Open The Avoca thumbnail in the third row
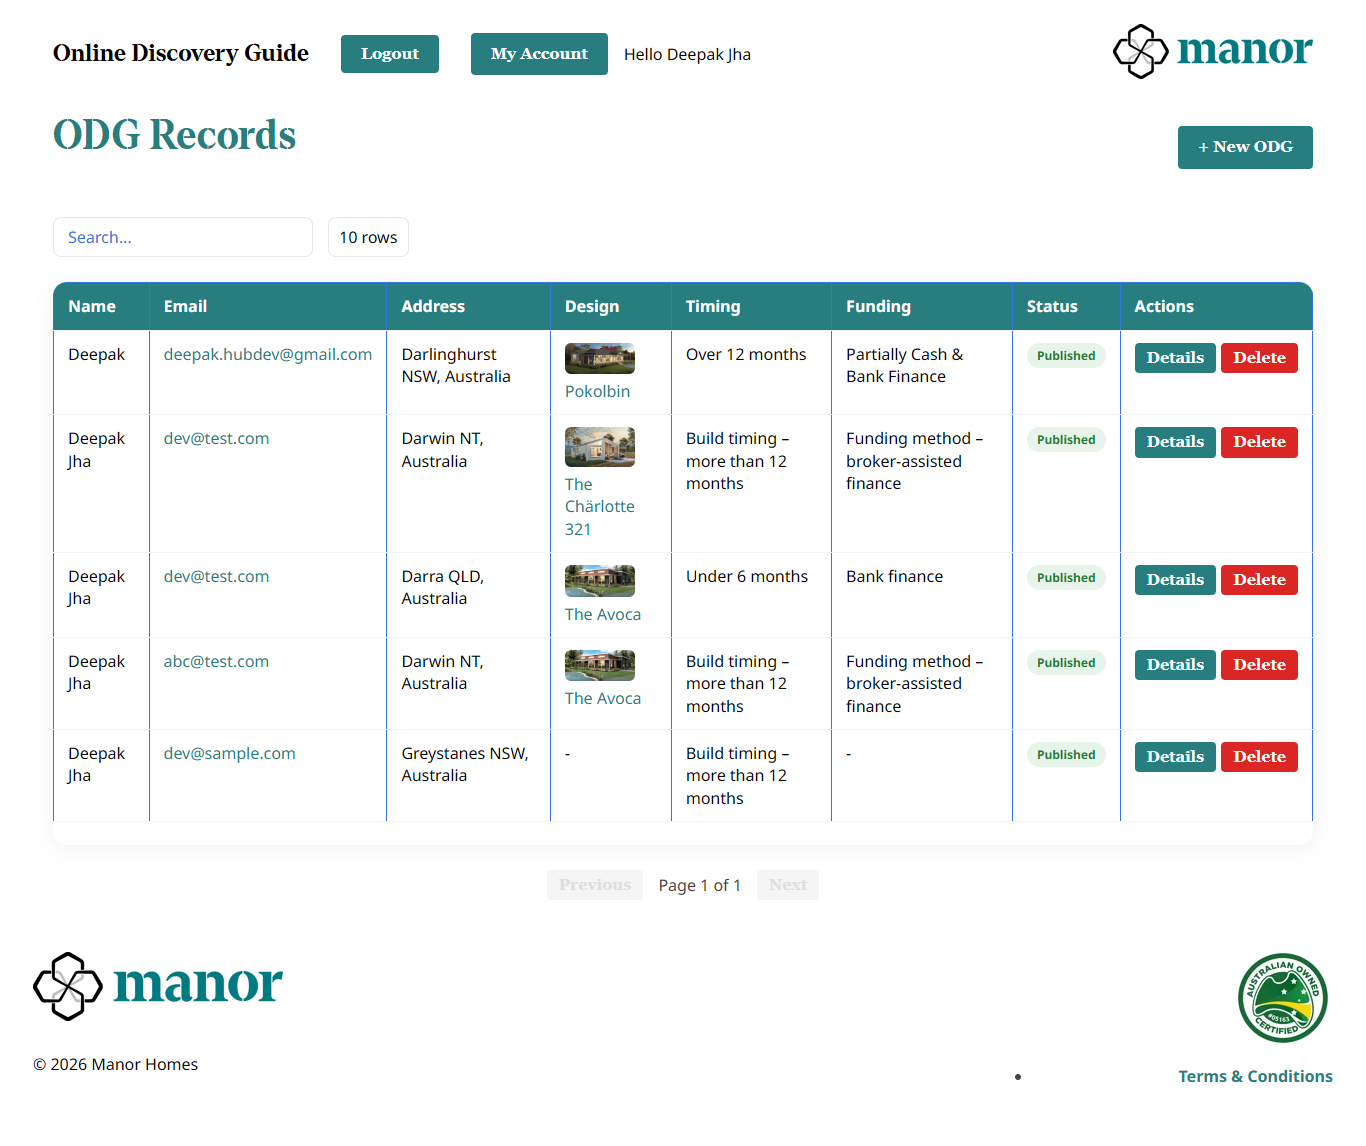1366x1146 pixels. pos(599,580)
